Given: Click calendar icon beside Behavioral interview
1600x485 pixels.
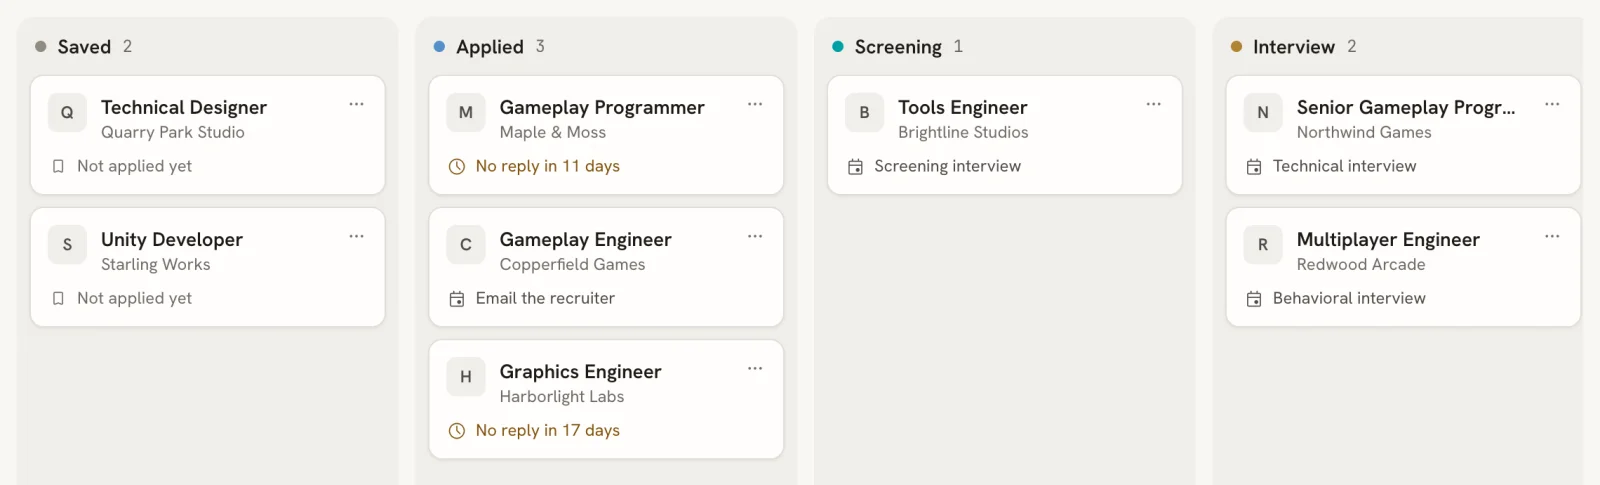Looking at the screenshot, I should (x=1254, y=299).
